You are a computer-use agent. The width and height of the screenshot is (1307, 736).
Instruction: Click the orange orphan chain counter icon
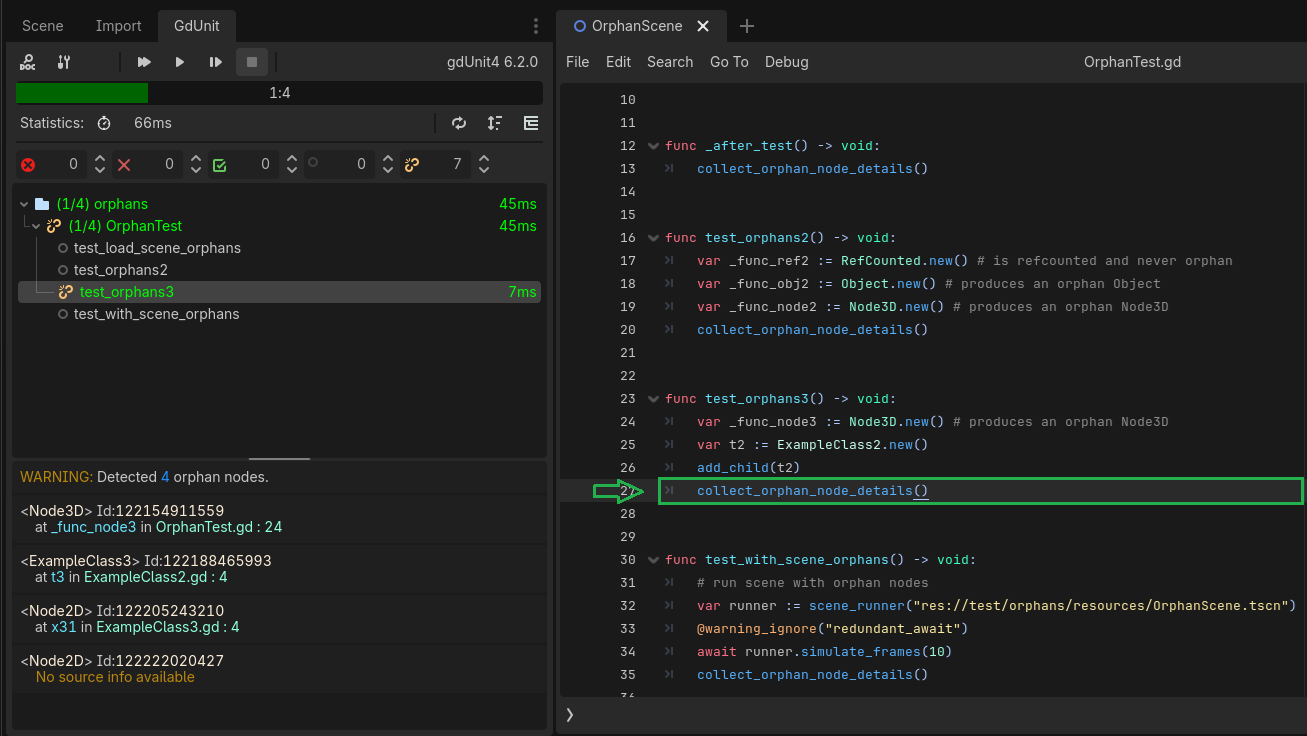click(411, 164)
